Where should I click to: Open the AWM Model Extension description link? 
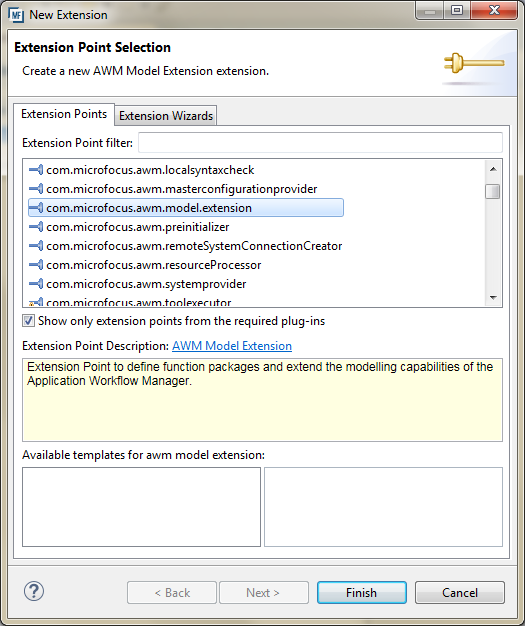(232, 346)
